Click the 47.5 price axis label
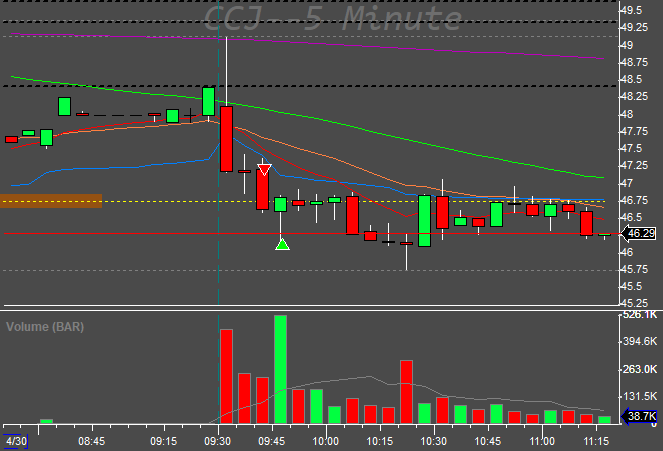Screen dimensions: 663x451 pyautogui.click(x=632, y=148)
